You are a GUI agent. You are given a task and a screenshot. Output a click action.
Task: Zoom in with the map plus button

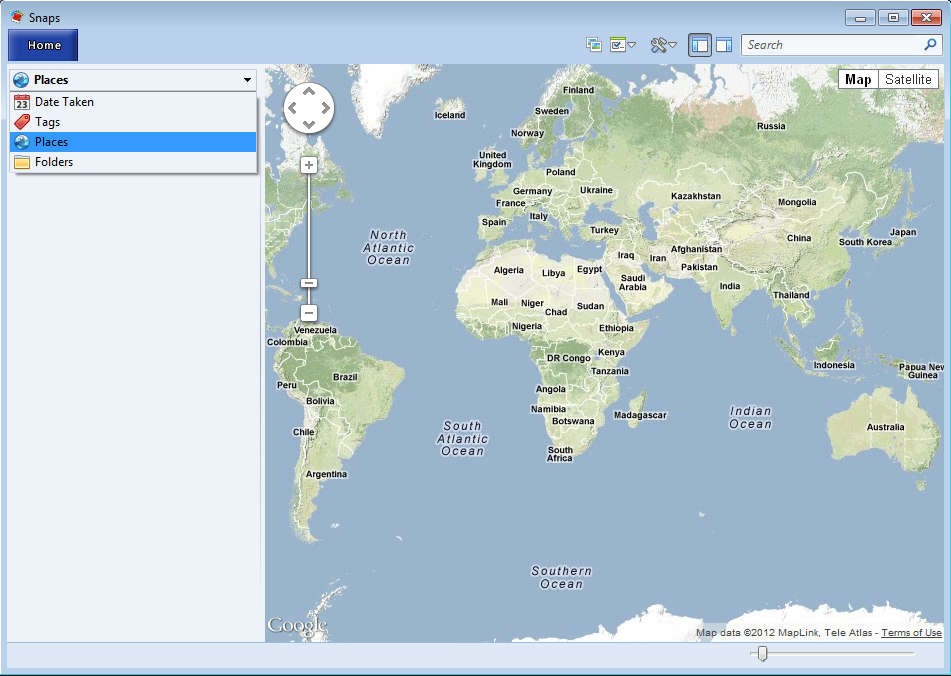[309, 165]
